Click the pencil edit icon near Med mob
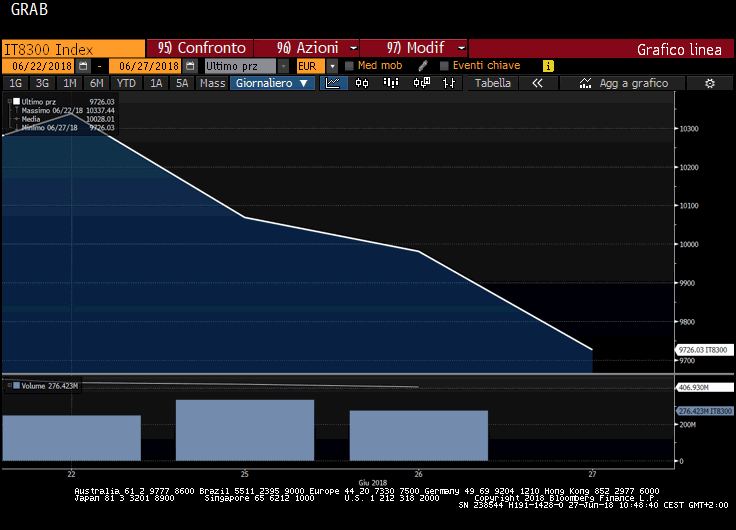The height and width of the screenshot is (530, 736). [423, 66]
